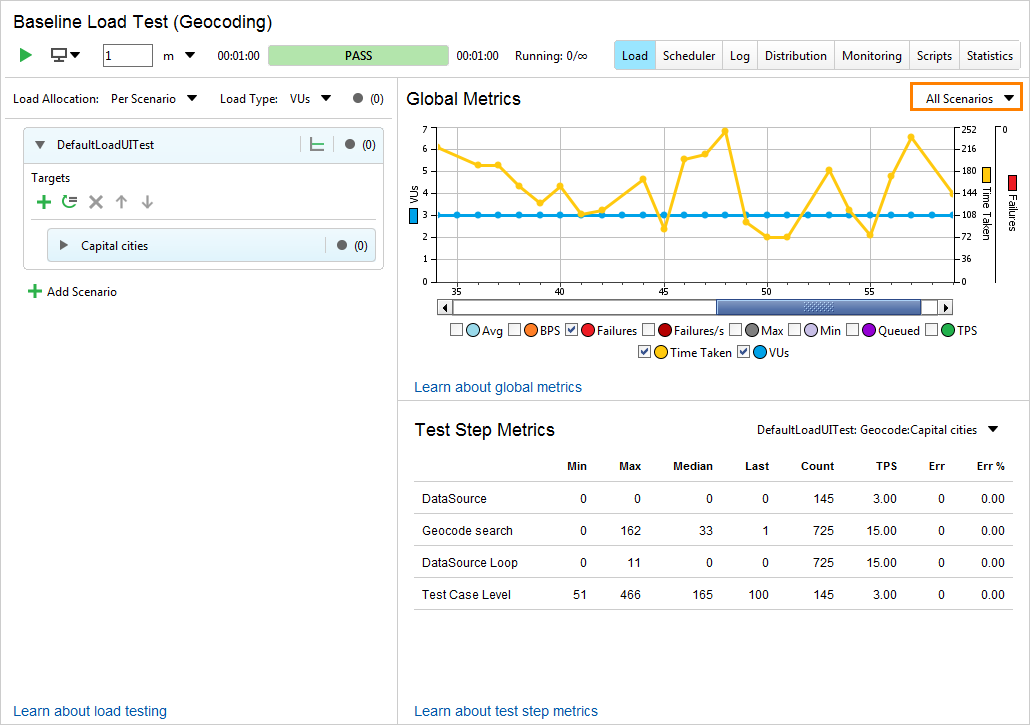Viewport: 1030px width, 725px height.
Task: Click the test duration input field
Action: click(127, 56)
